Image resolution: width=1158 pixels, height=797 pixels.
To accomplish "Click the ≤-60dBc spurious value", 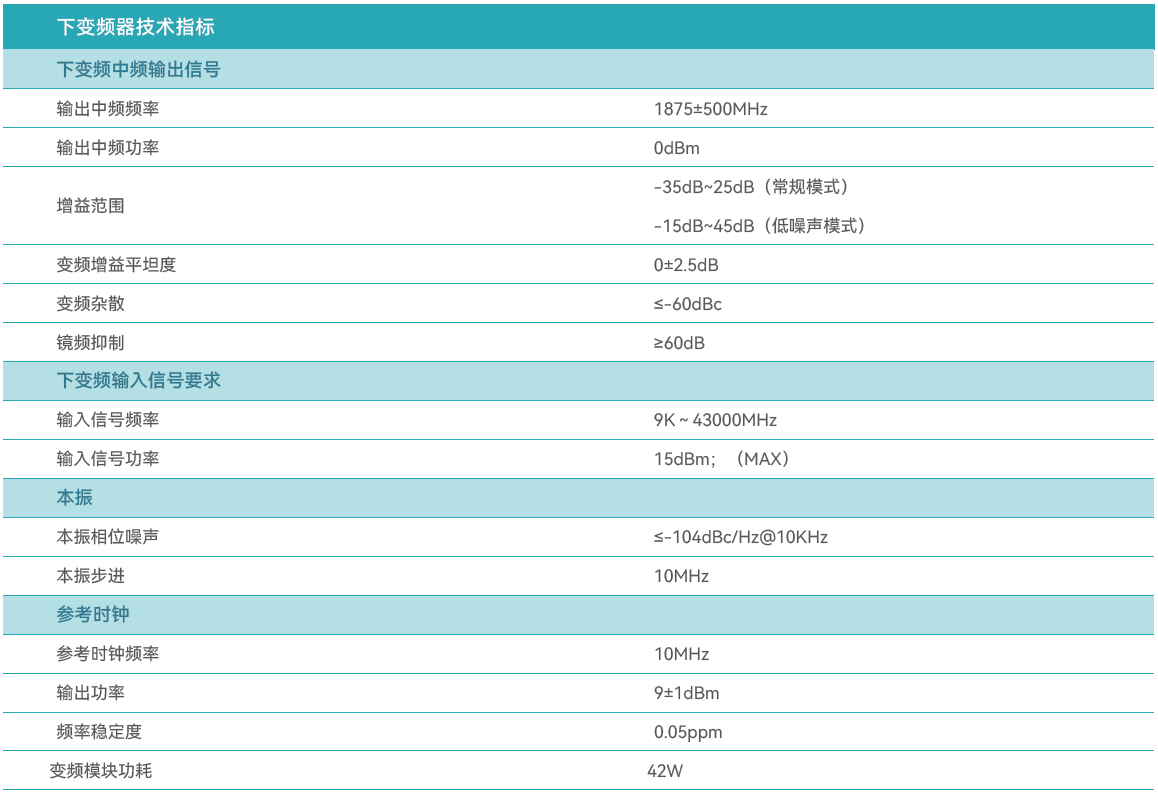I will click(688, 304).
